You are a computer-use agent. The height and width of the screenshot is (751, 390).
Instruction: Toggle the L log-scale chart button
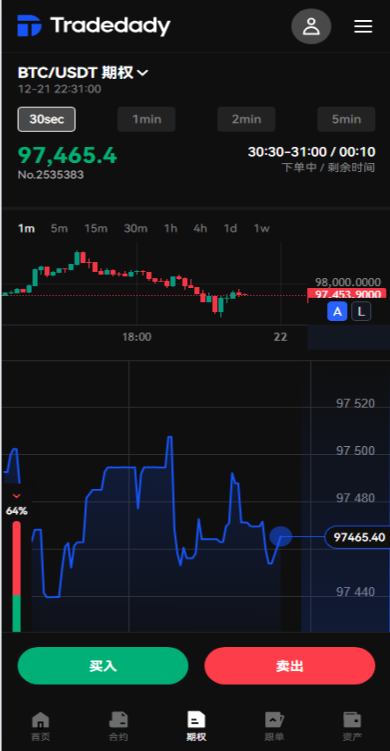point(361,312)
